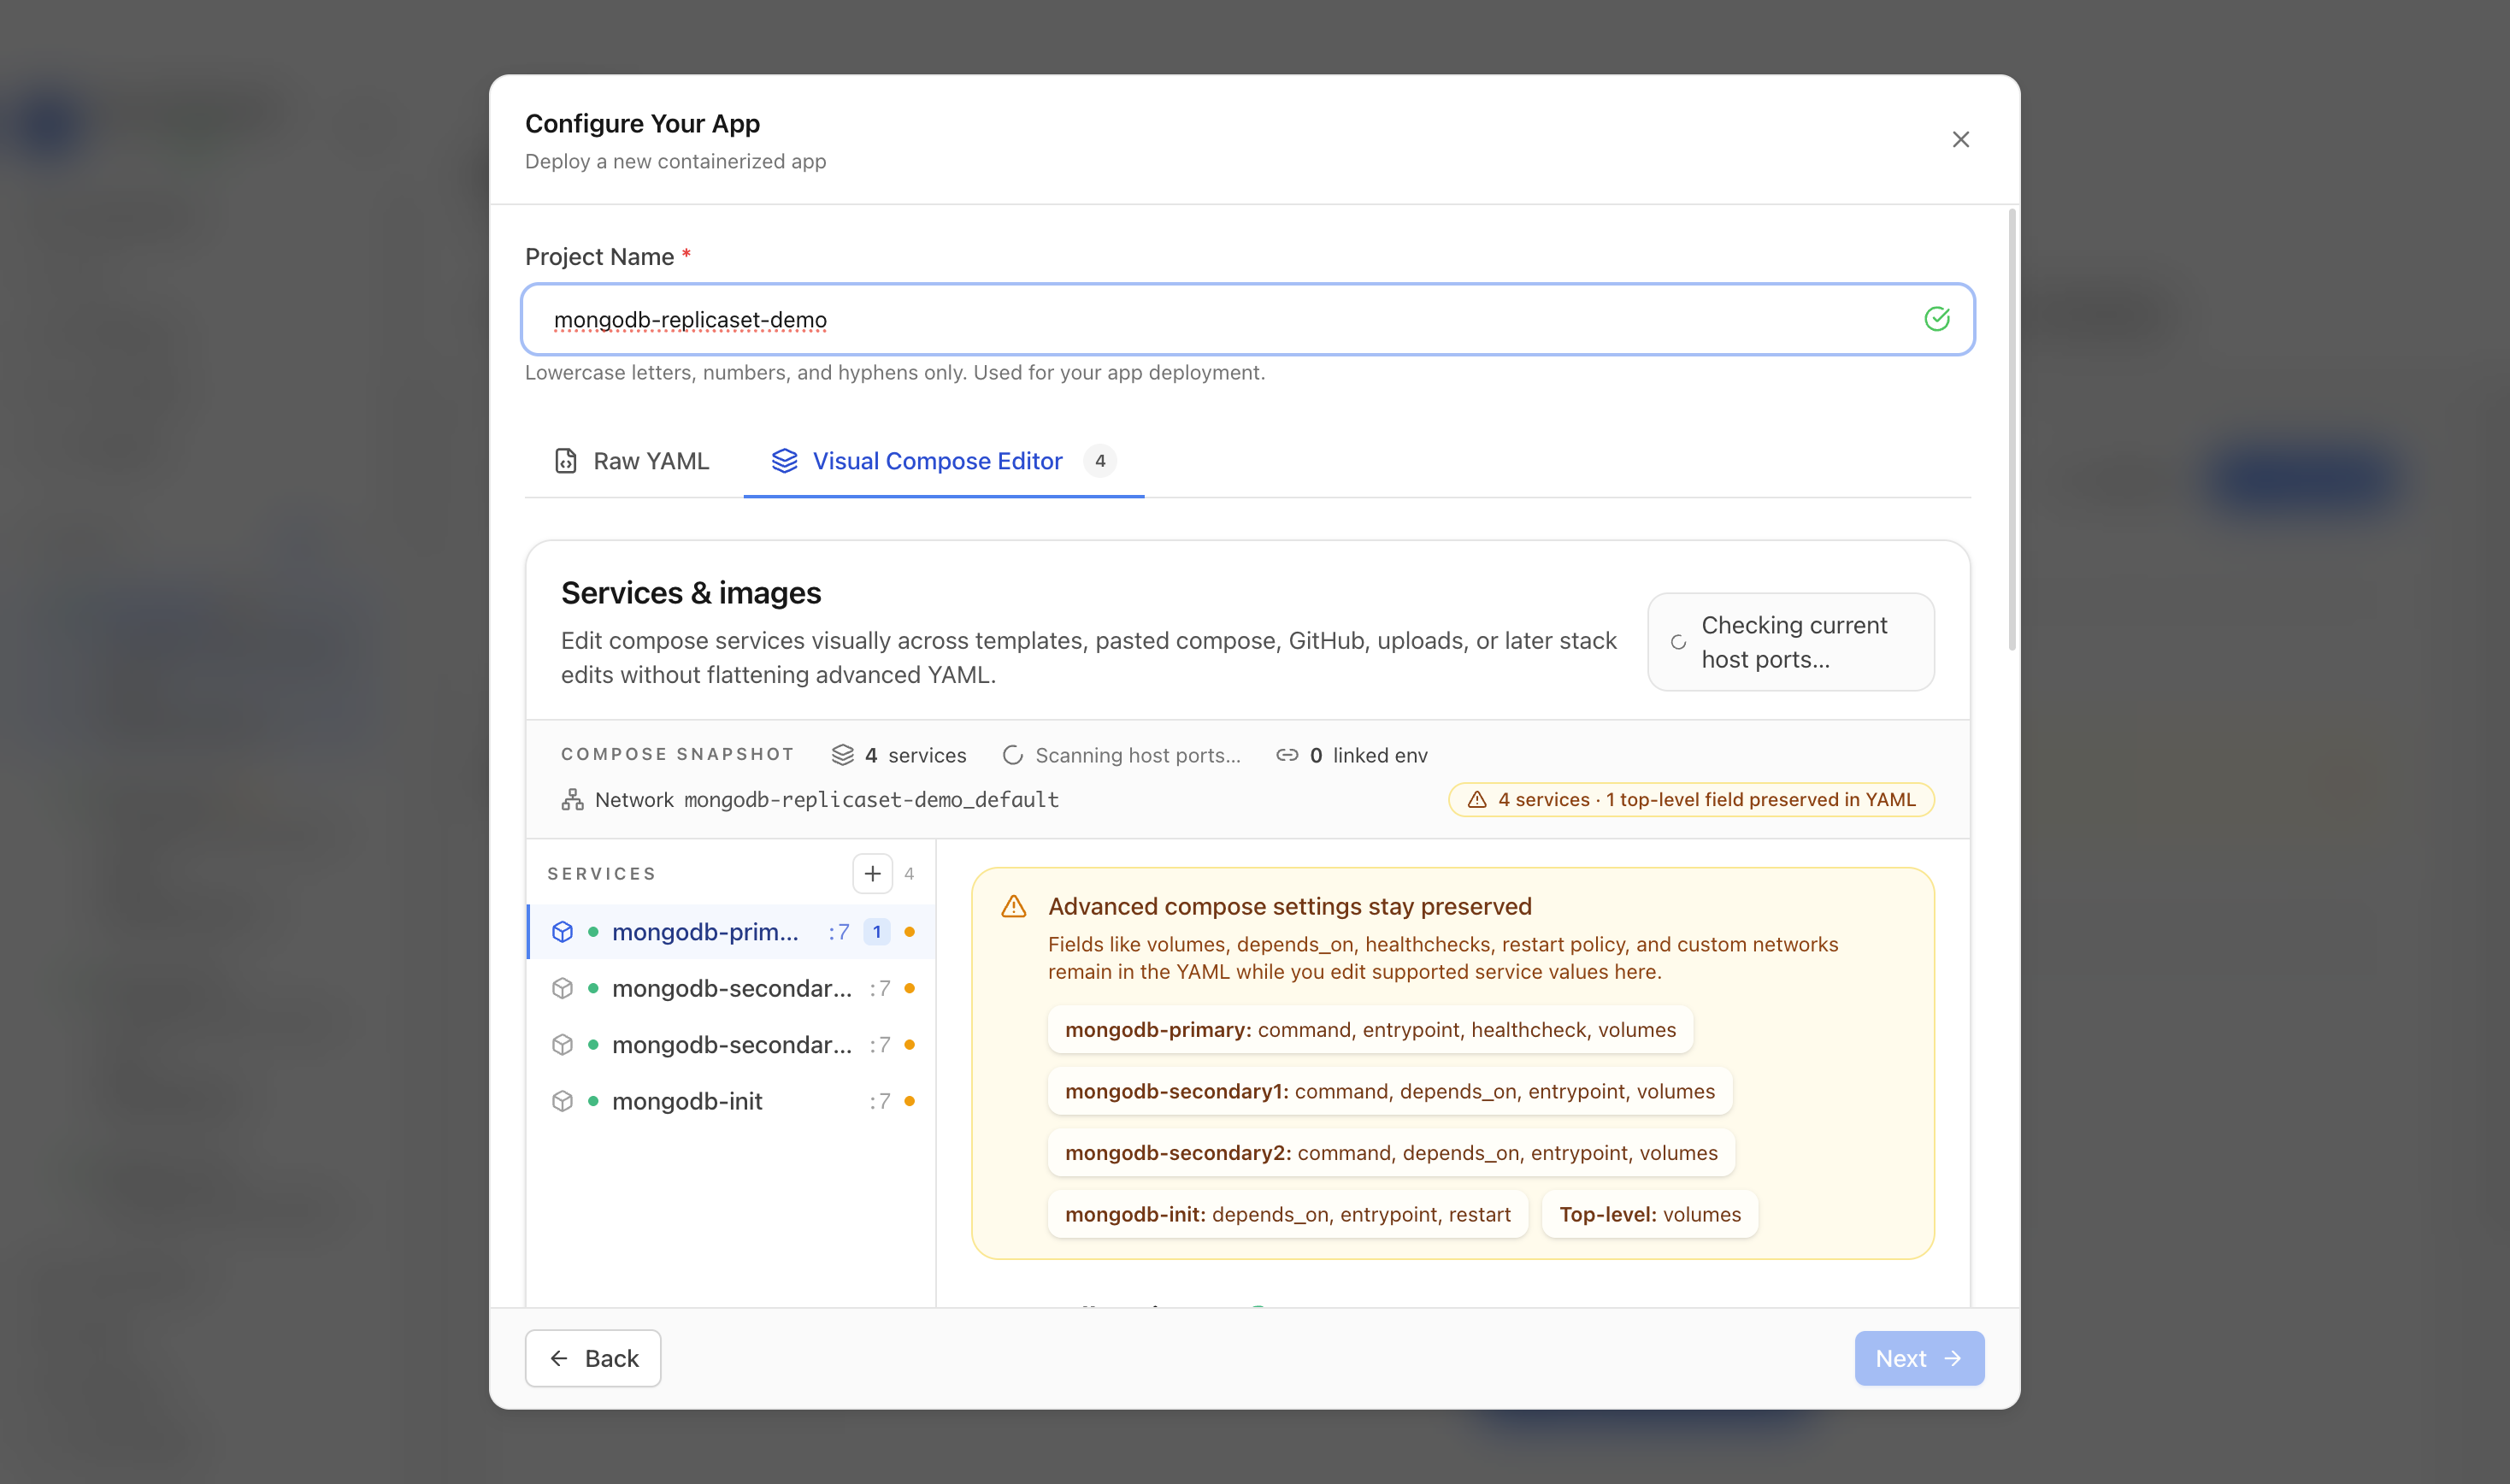Click the Scanning host ports spinner icon
The height and width of the screenshot is (1484, 2510).
coord(1012,755)
